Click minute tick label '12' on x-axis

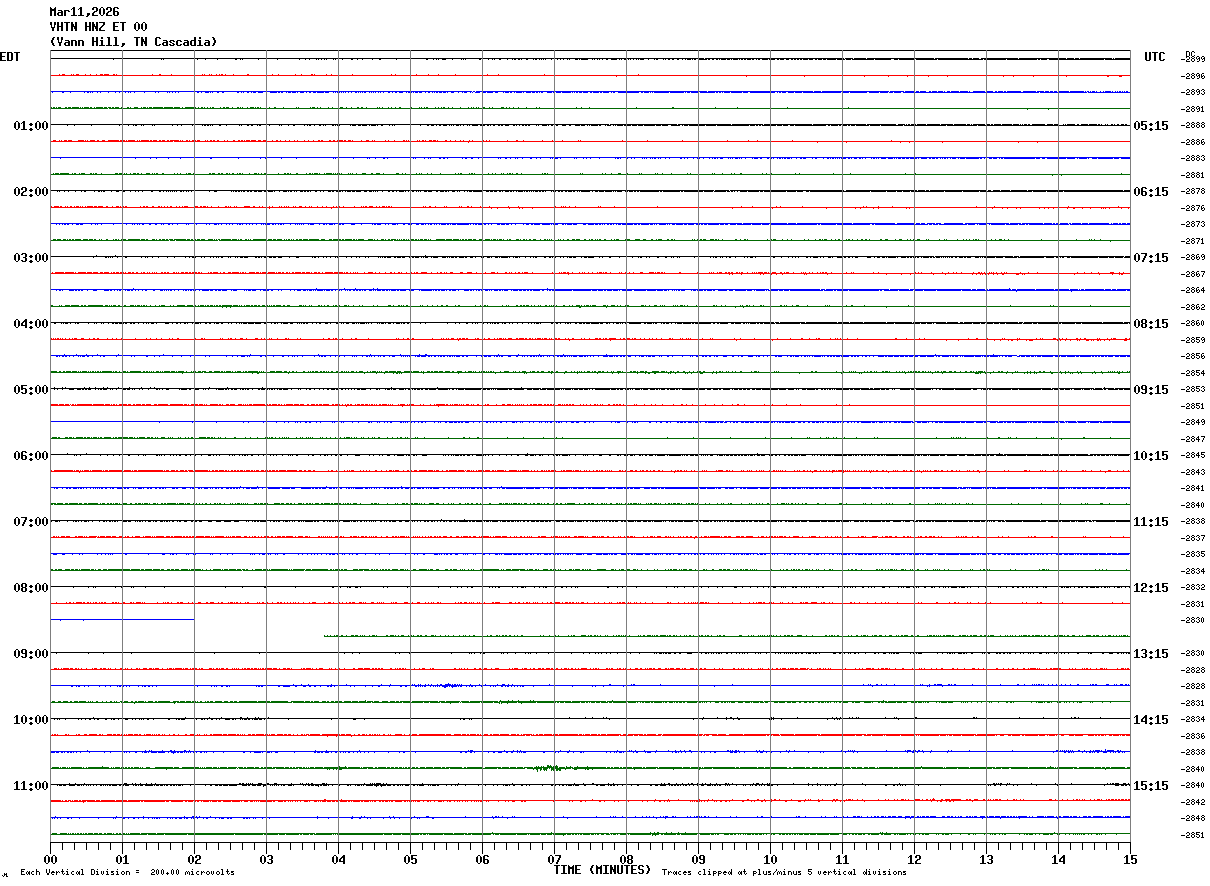(914, 859)
